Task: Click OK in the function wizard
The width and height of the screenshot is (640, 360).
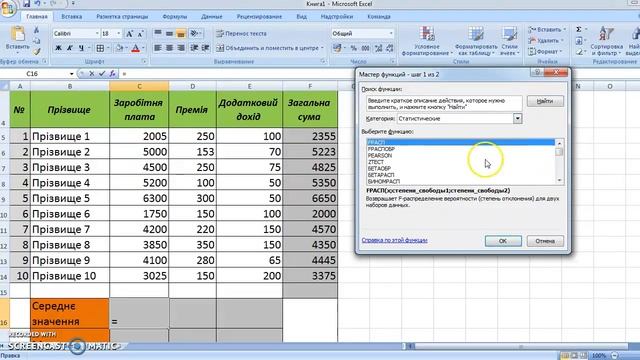Action: tap(503, 241)
